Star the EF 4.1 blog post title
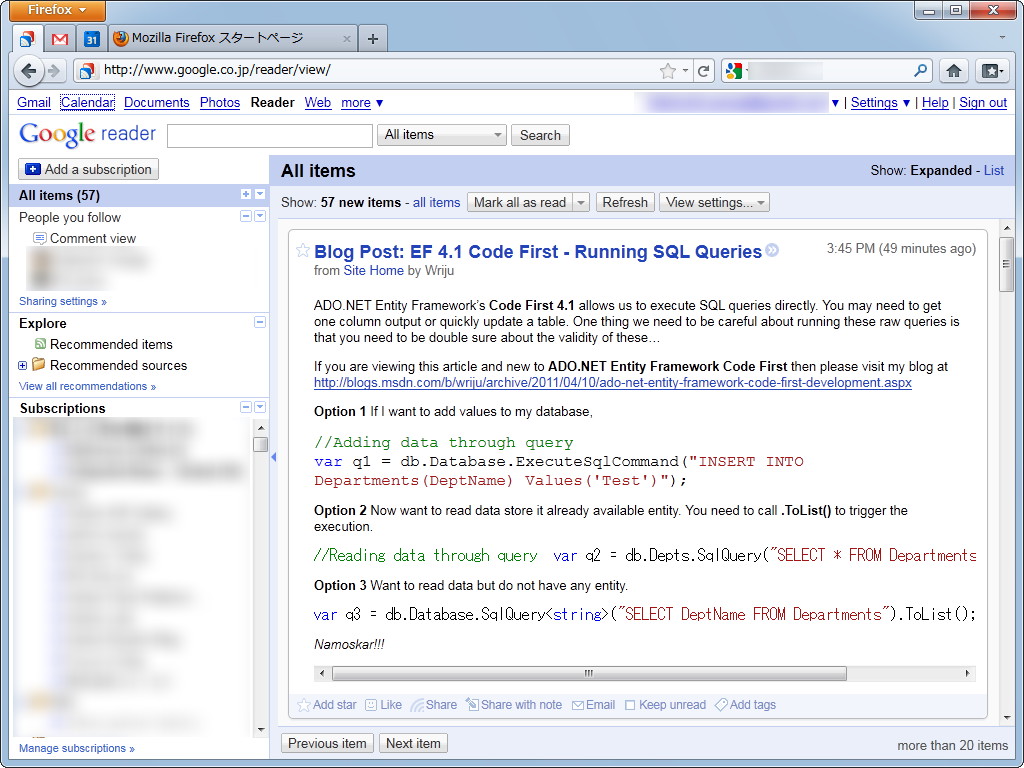 point(302,250)
